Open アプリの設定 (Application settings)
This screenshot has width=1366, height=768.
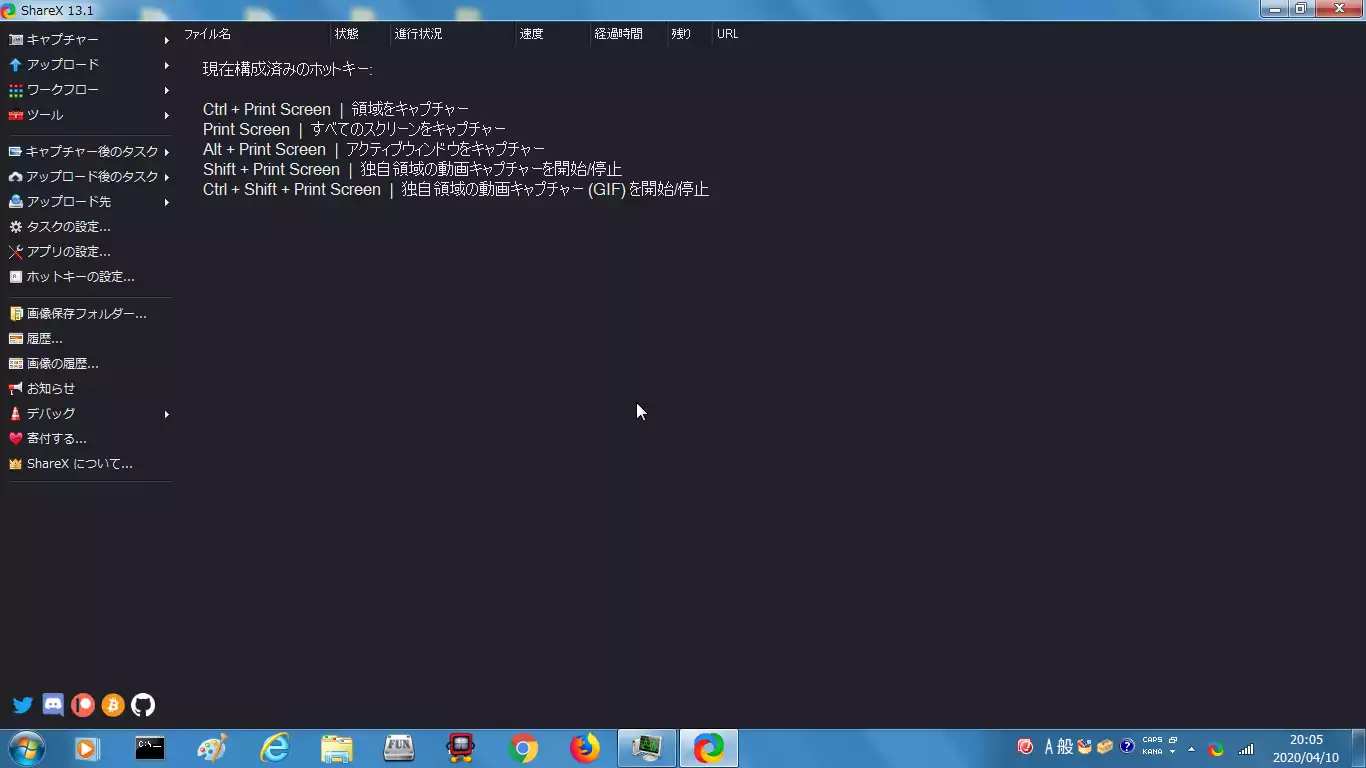(x=89, y=252)
